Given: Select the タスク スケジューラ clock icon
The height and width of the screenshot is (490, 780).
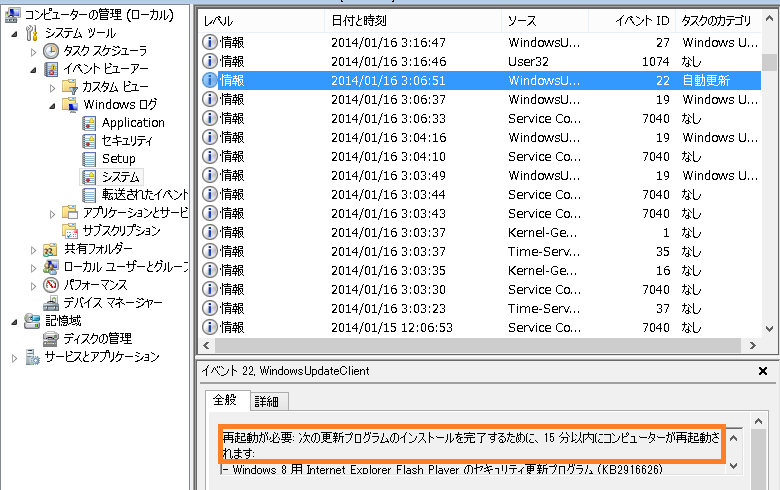Looking at the screenshot, I should [51, 51].
